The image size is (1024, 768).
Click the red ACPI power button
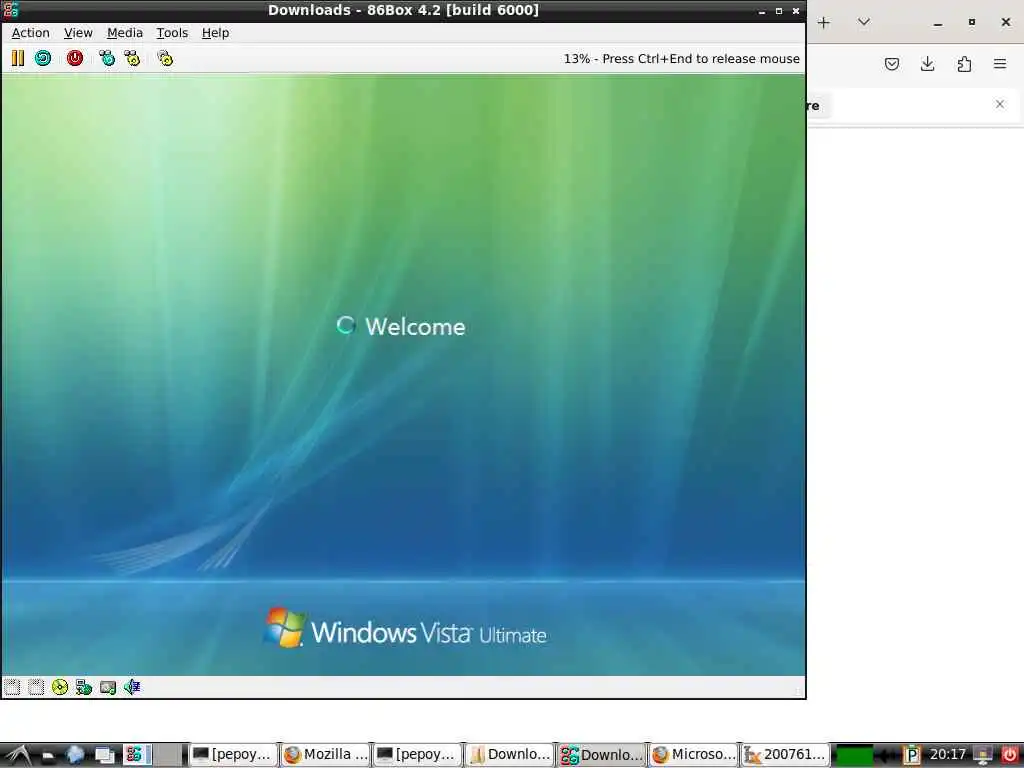[x=75, y=58]
